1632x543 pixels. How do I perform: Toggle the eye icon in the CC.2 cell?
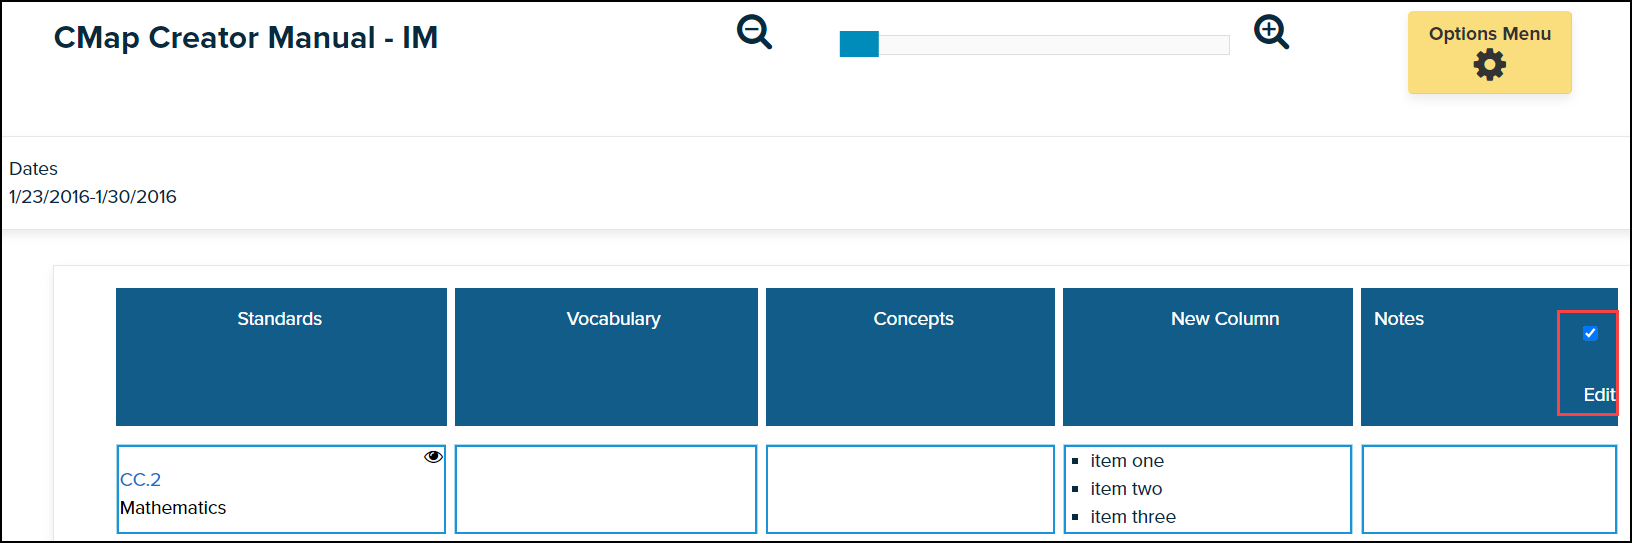point(433,457)
